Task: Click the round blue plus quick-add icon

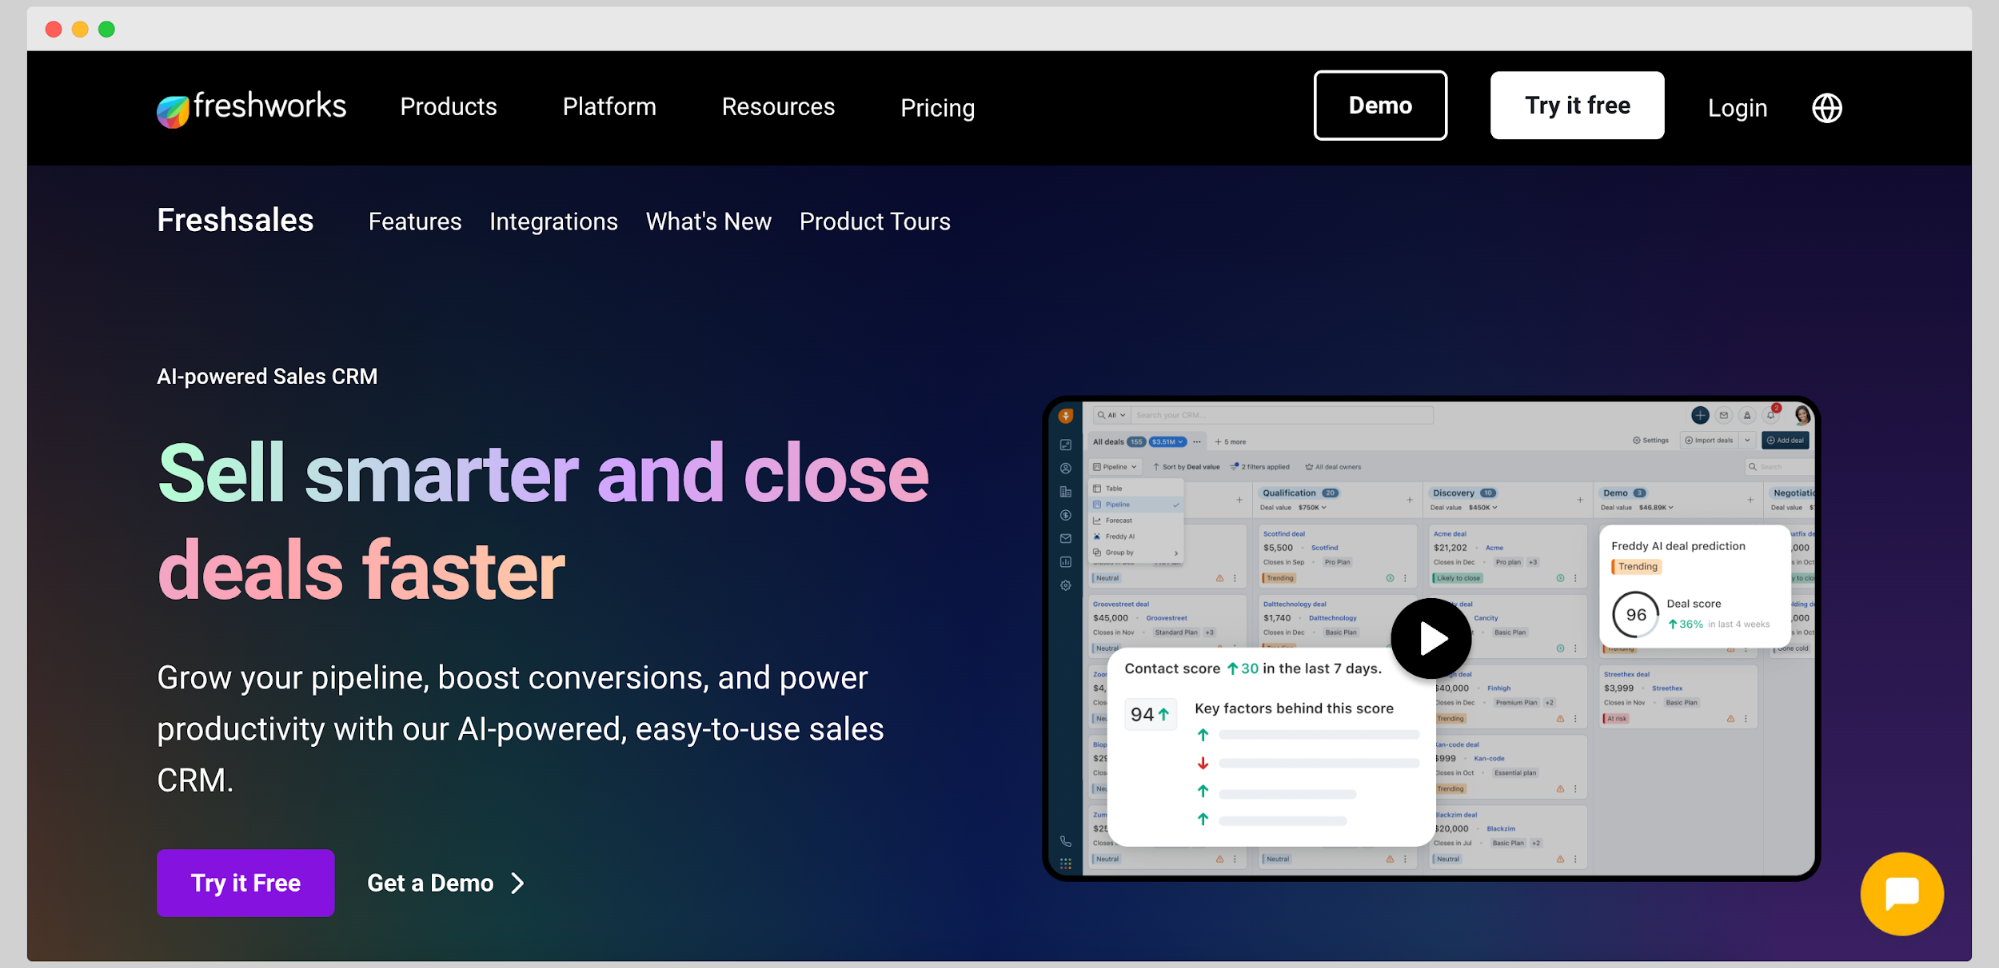Action: pos(1700,415)
